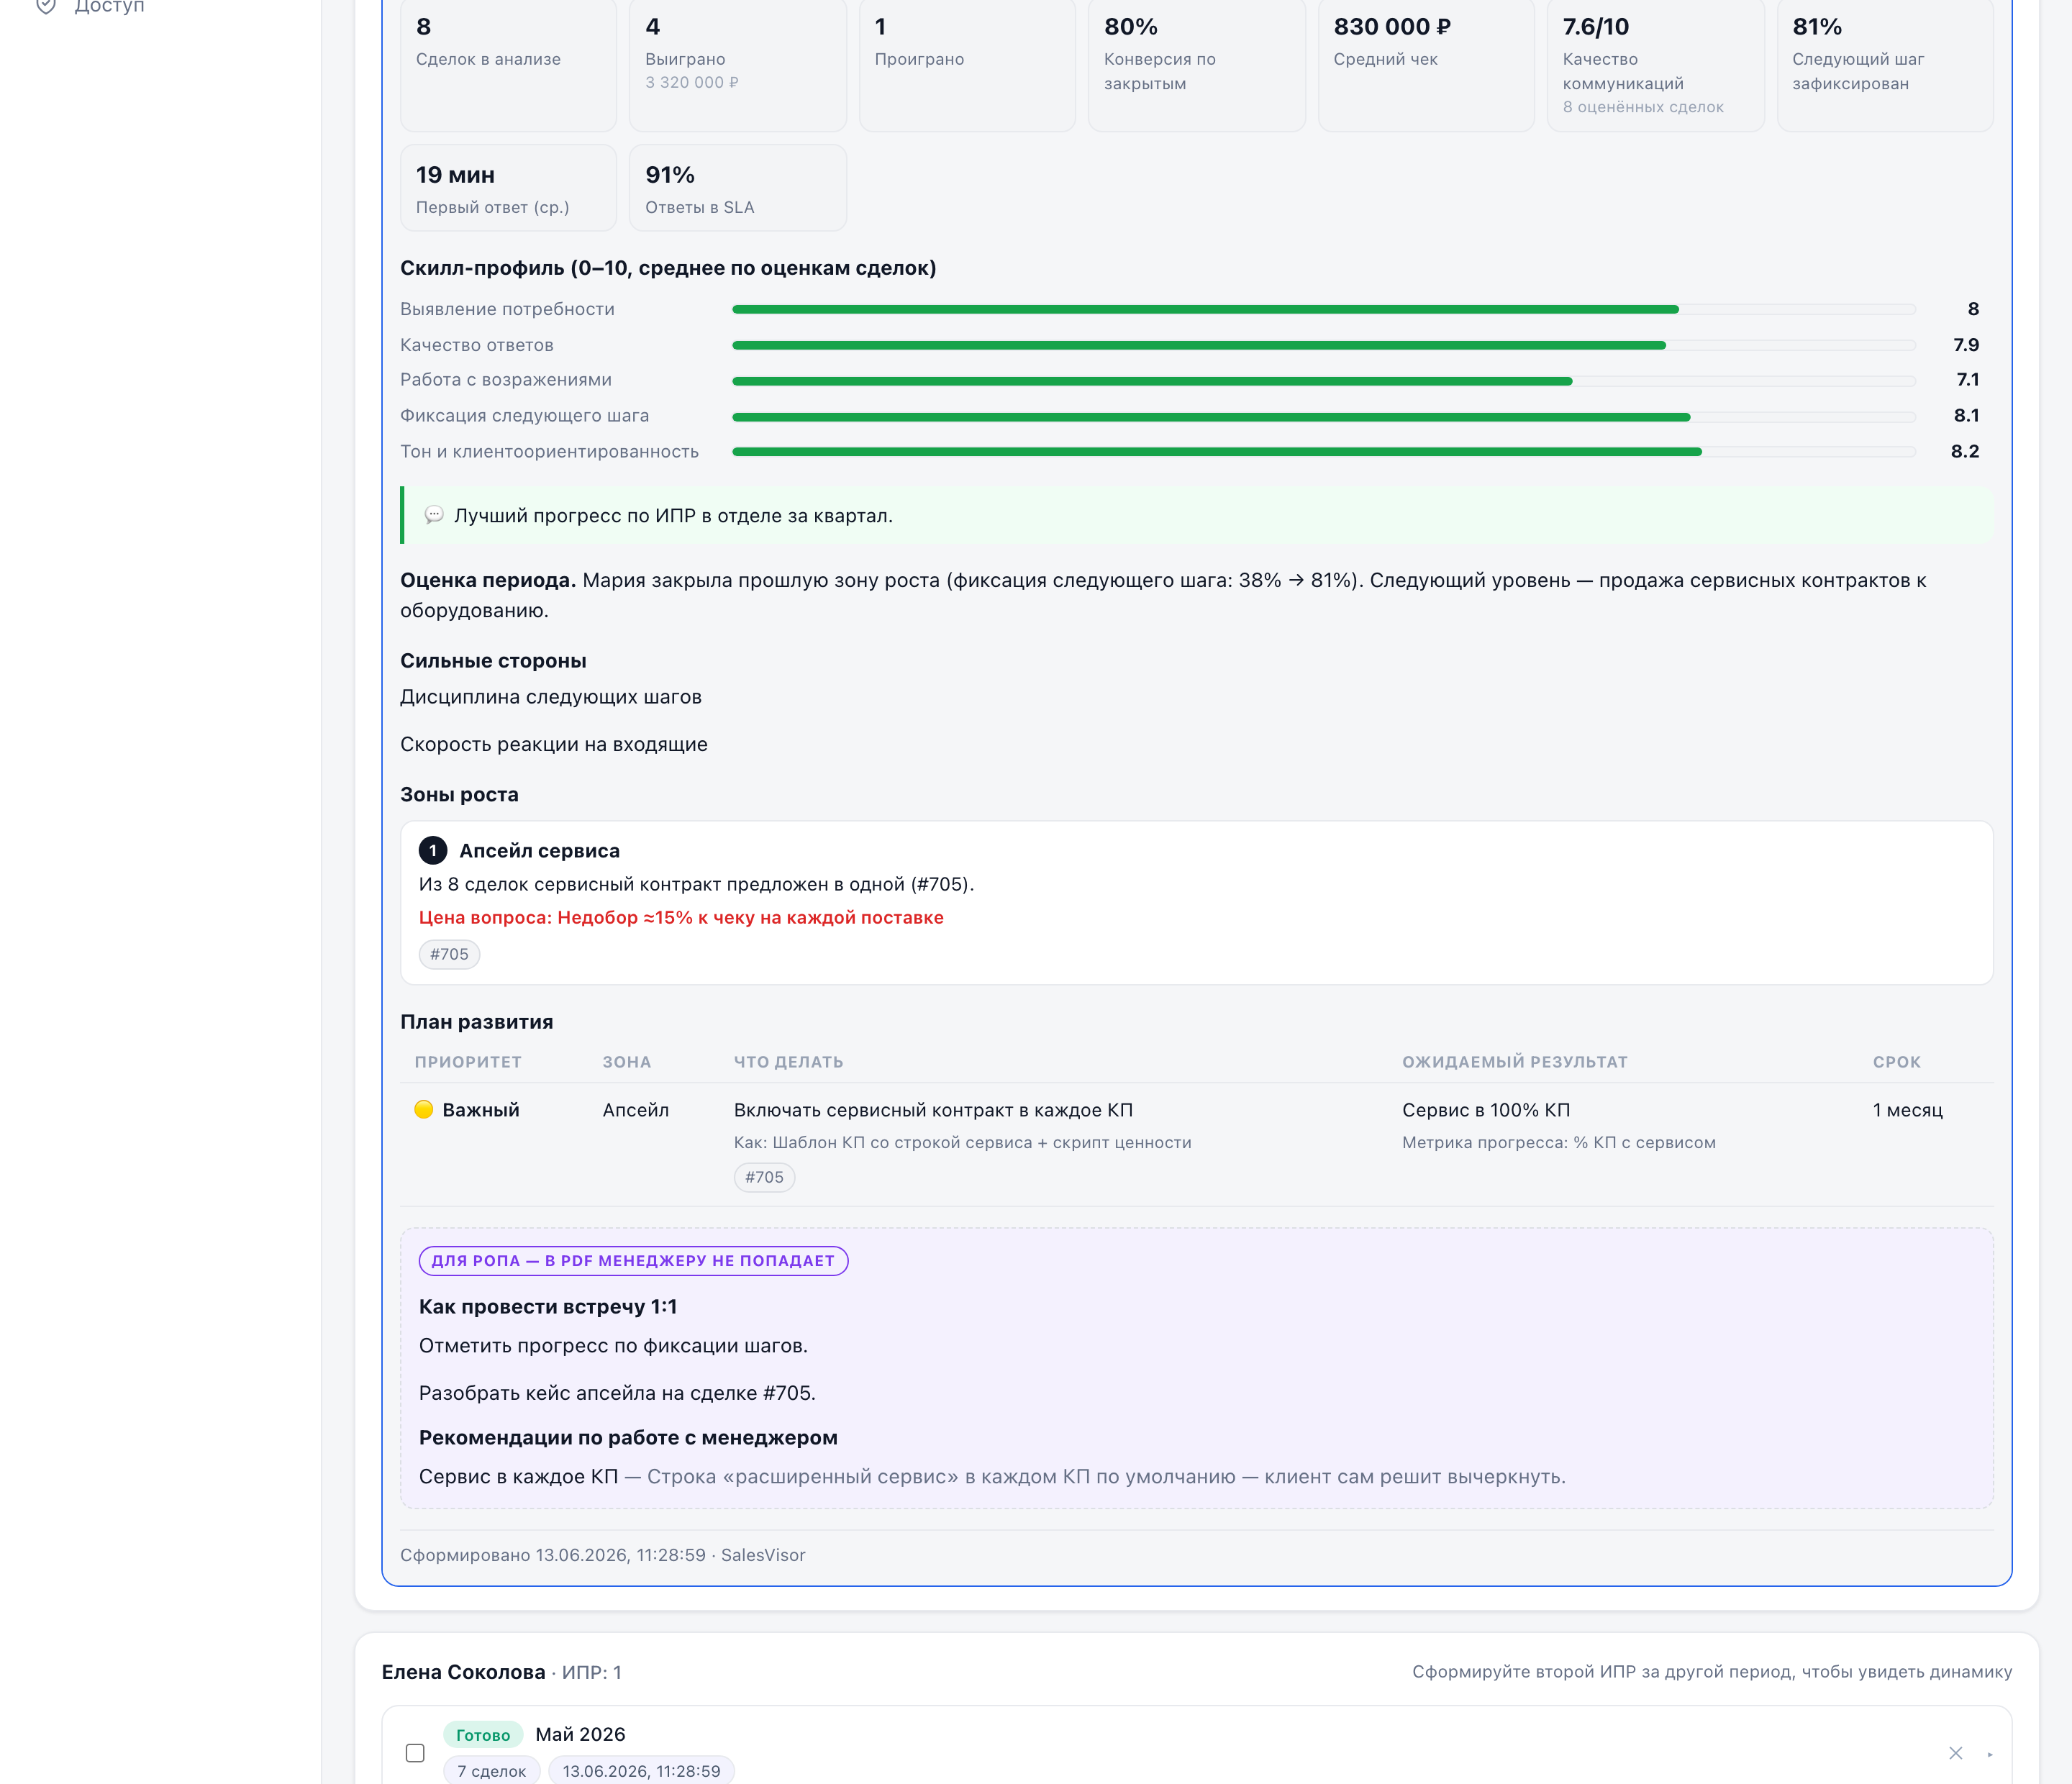Click the ПРИОРИТЕТ column header
Viewport: 2072px width, 1784px height.
point(468,1062)
